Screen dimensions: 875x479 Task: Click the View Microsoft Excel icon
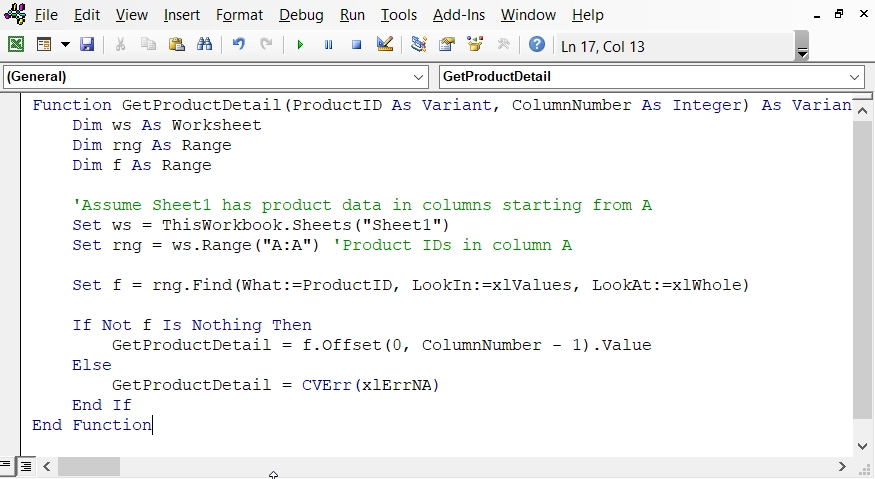16,45
